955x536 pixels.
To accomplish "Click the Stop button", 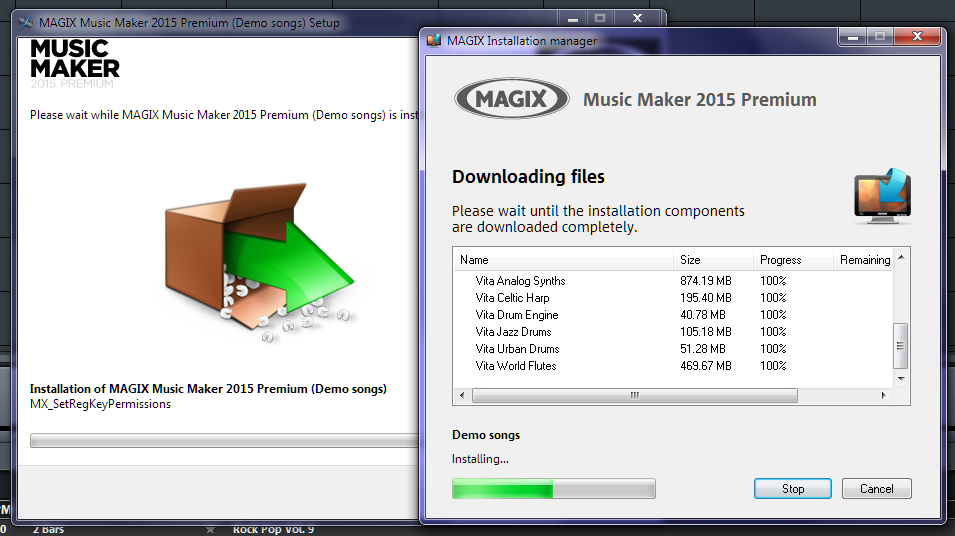I will [792, 488].
